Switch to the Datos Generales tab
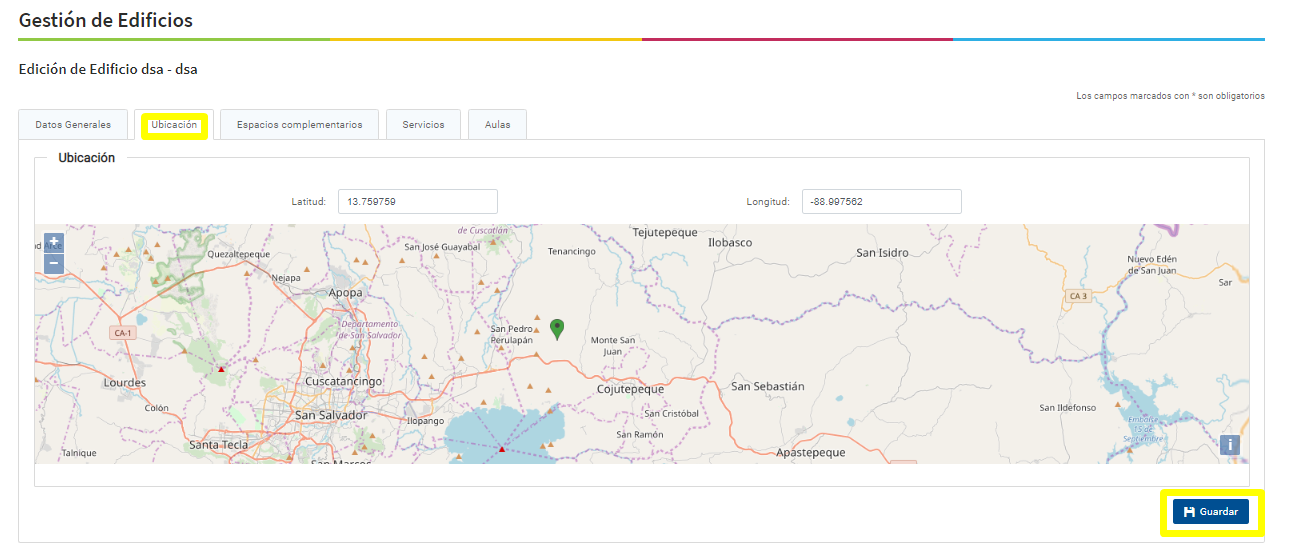 pyautogui.click(x=73, y=125)
